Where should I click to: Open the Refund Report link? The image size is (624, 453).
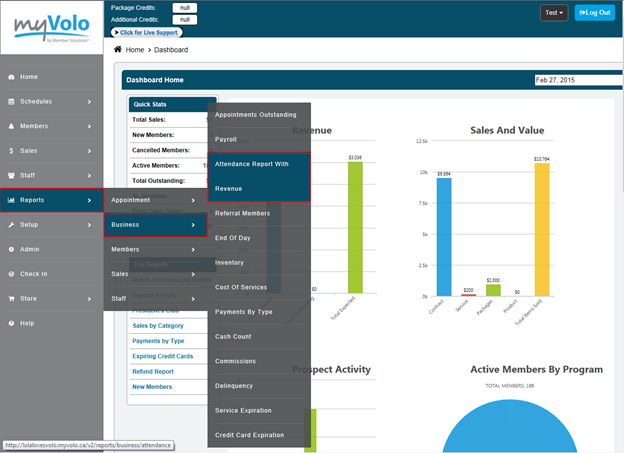click(x=153, y=370)
